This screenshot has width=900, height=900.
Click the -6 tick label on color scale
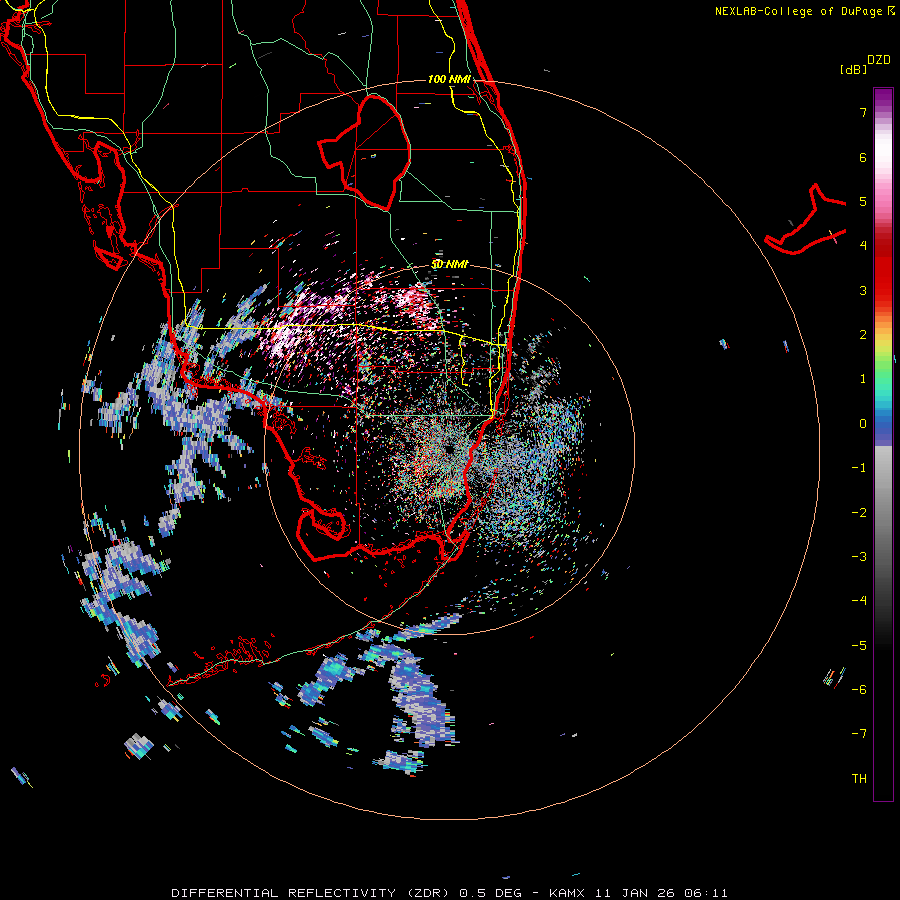(x=859, y=690)
